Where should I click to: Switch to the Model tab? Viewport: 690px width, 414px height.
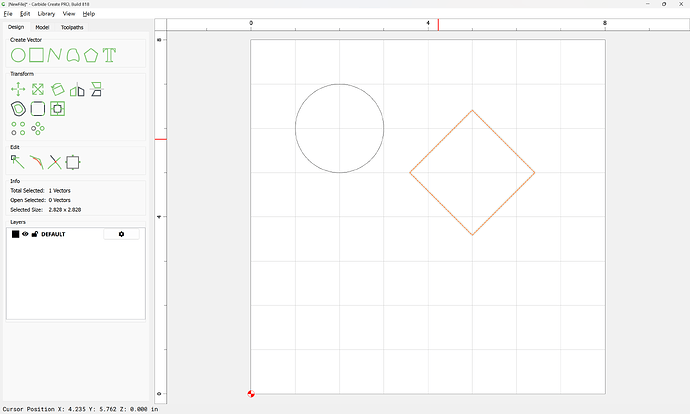point(42,27)
